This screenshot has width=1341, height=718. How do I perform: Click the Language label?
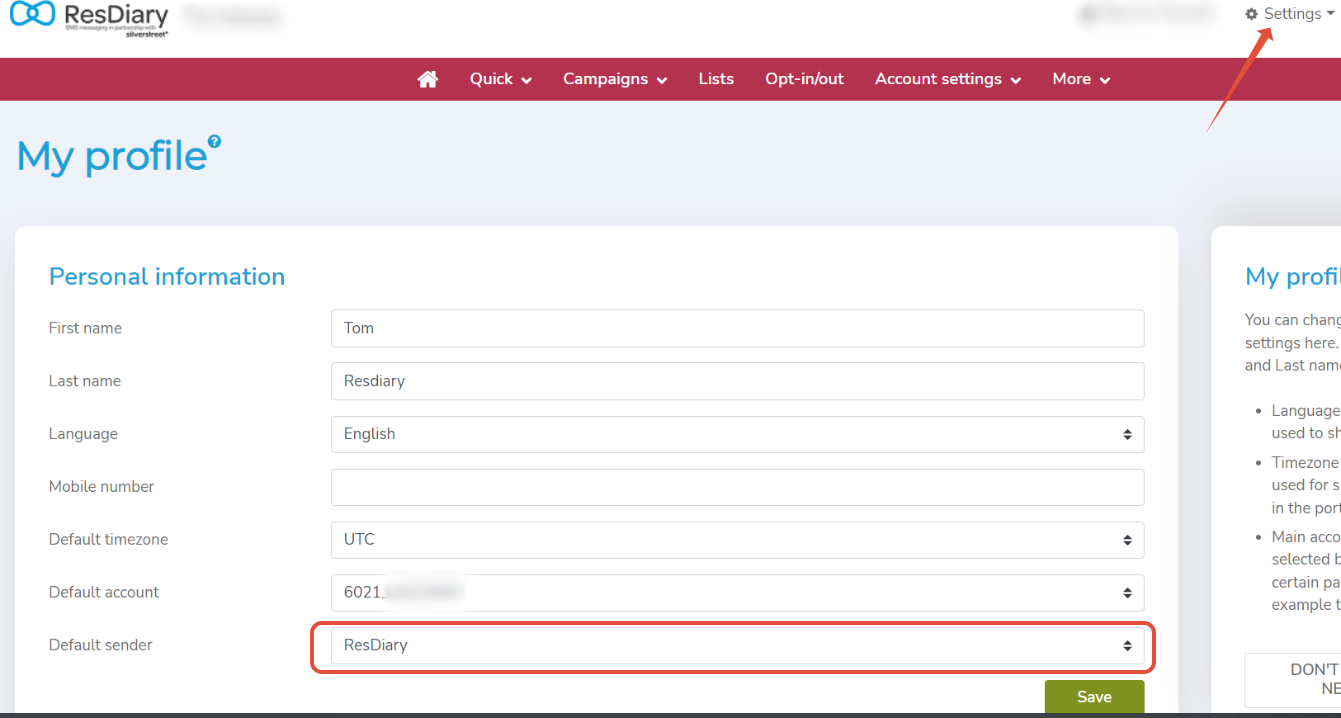(83, 434)
